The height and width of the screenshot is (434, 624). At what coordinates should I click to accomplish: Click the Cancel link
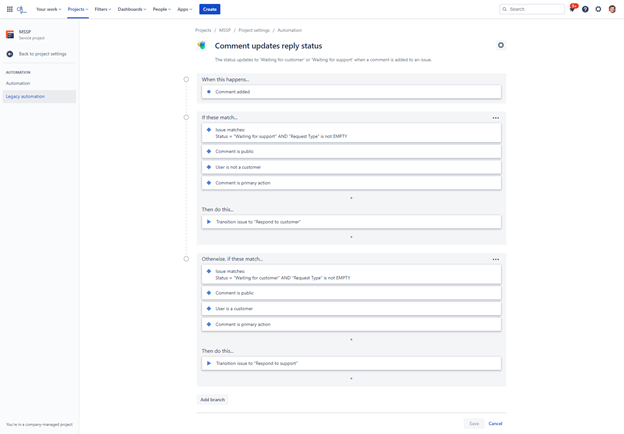point(495,424)
